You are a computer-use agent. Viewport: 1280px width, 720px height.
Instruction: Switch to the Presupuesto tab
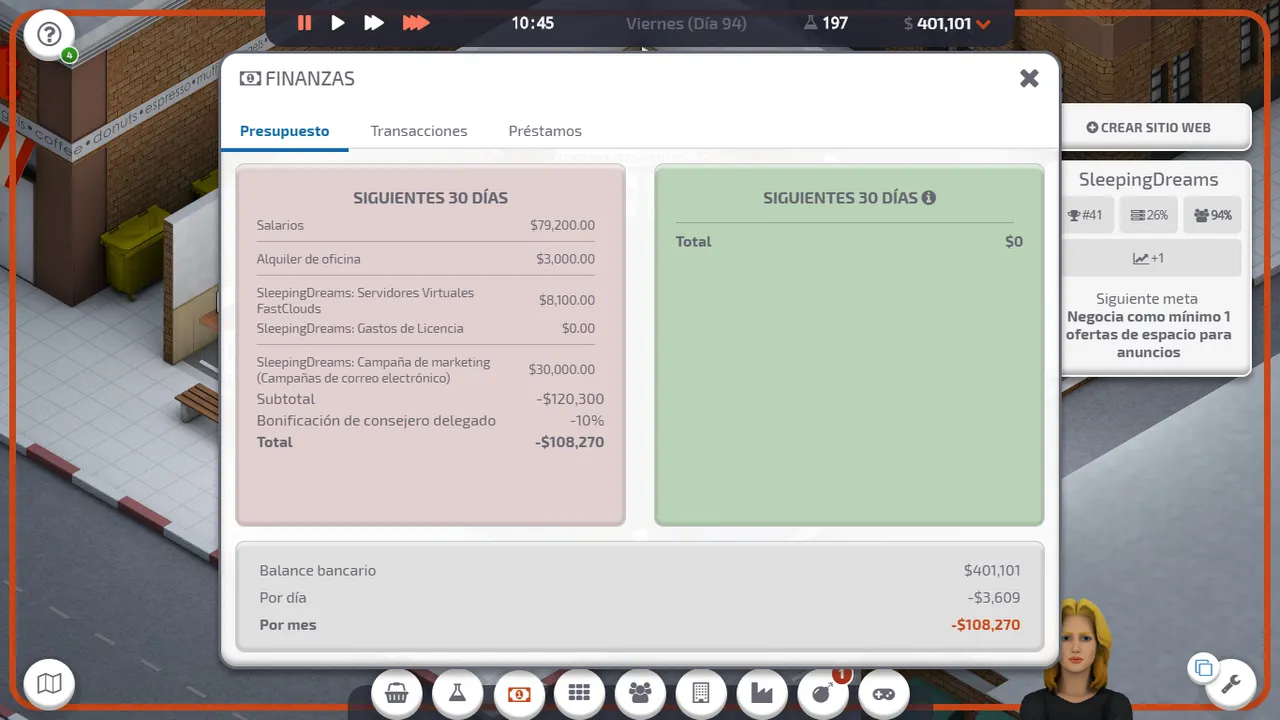click(284, 131)
